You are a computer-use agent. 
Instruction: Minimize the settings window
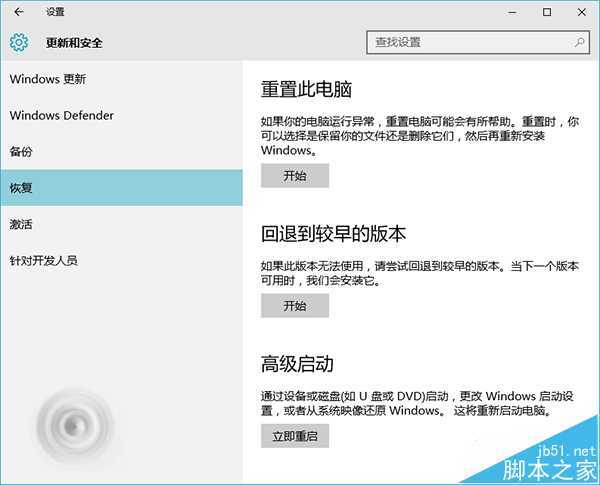tap(512, 12)
